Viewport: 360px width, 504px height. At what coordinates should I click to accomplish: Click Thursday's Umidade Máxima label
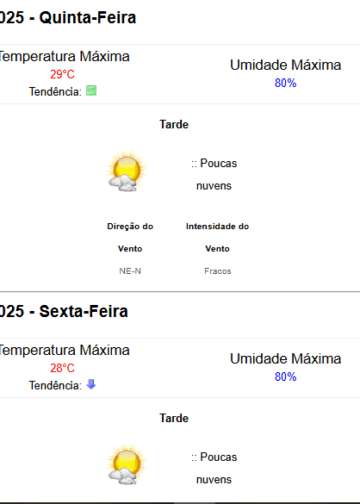(285, 65)
